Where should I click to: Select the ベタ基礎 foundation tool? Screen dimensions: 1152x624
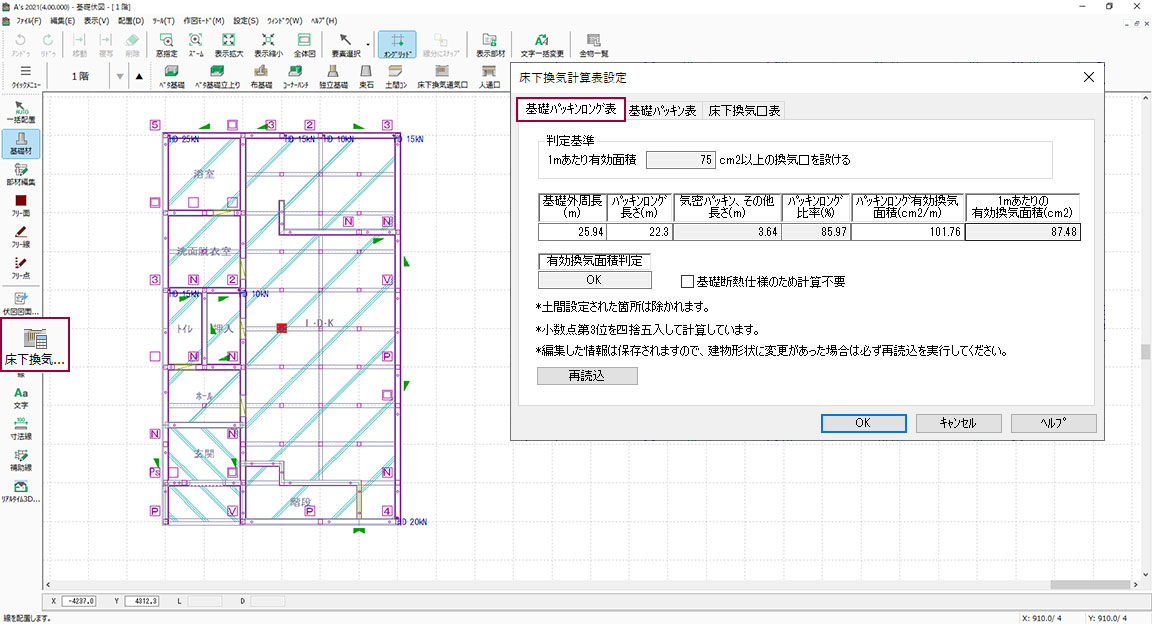pos(171,76)
